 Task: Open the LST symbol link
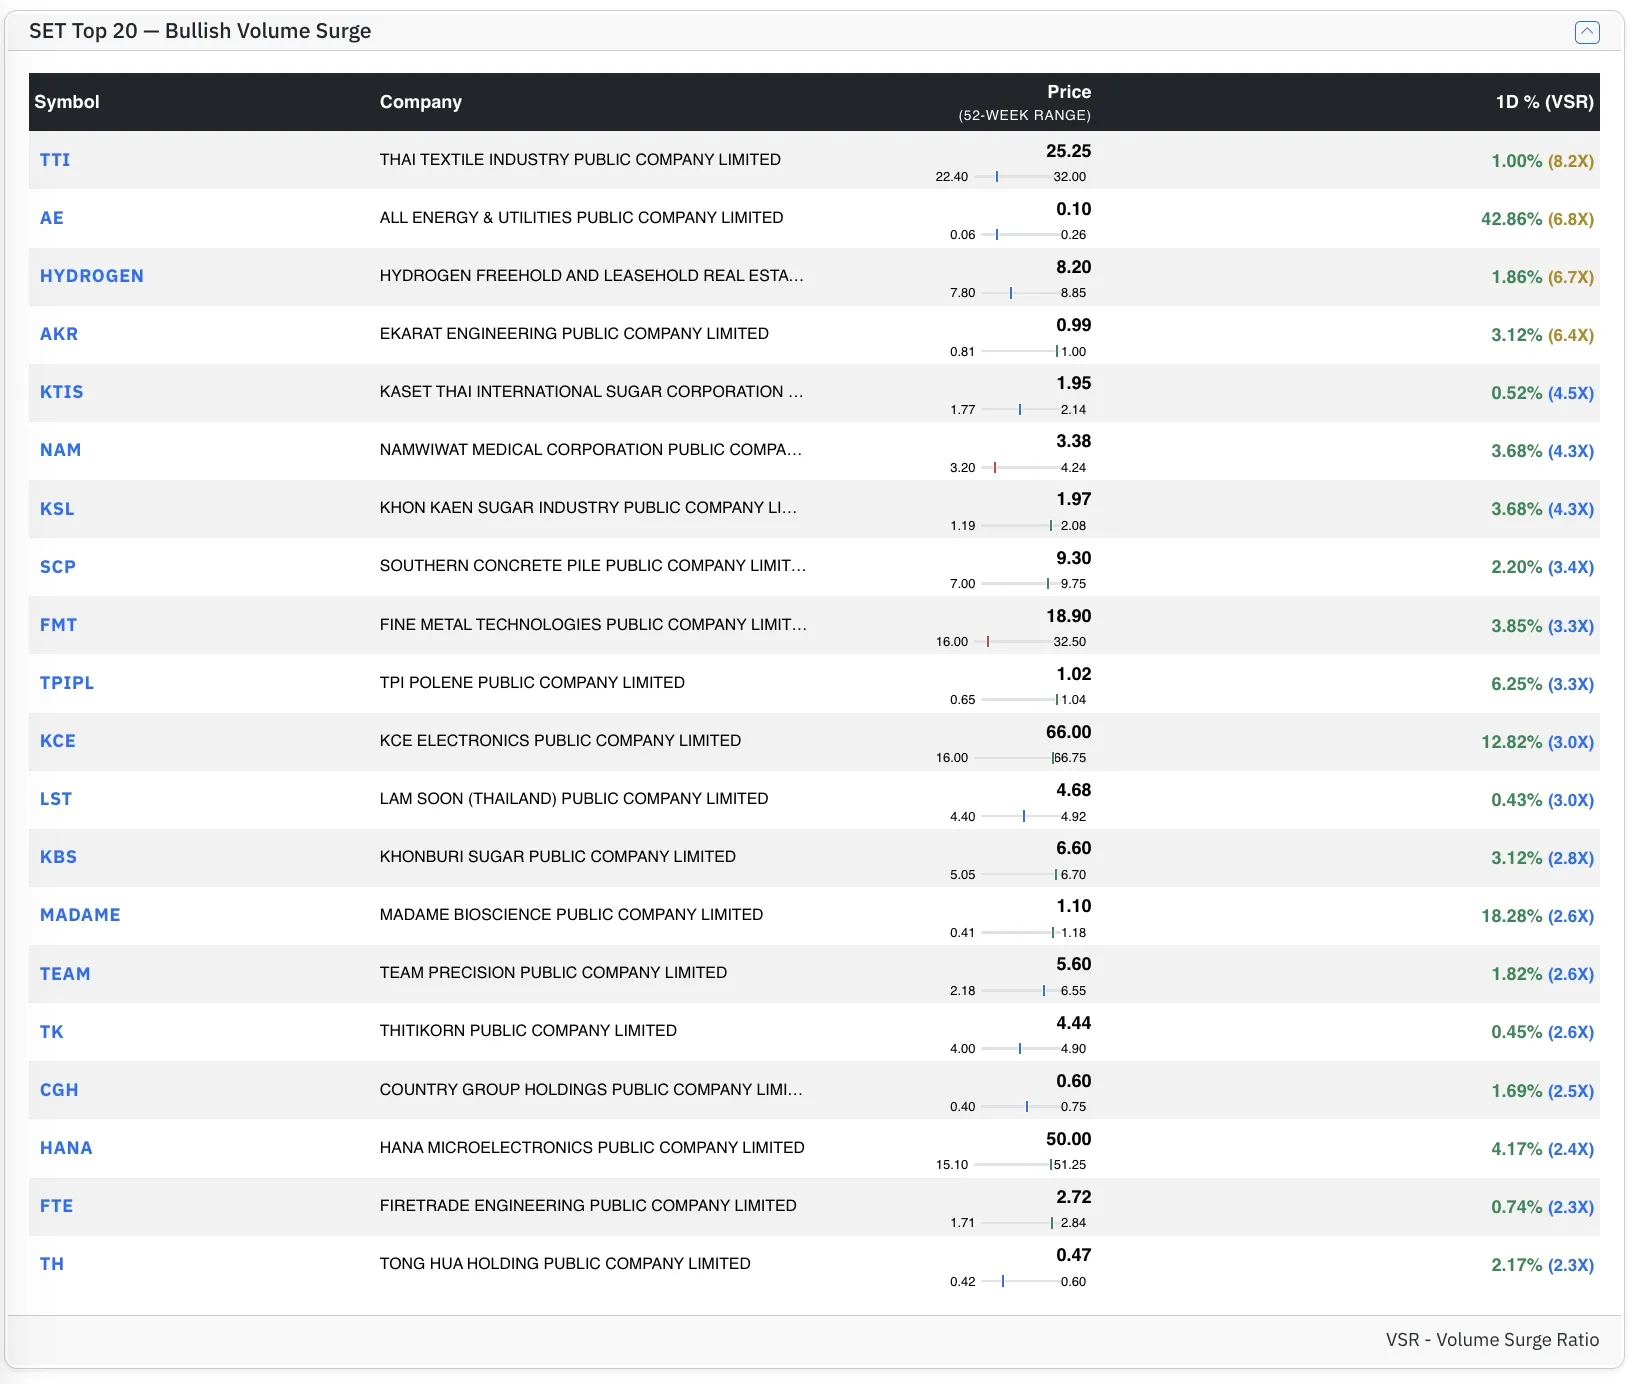(x=56, y=799)
